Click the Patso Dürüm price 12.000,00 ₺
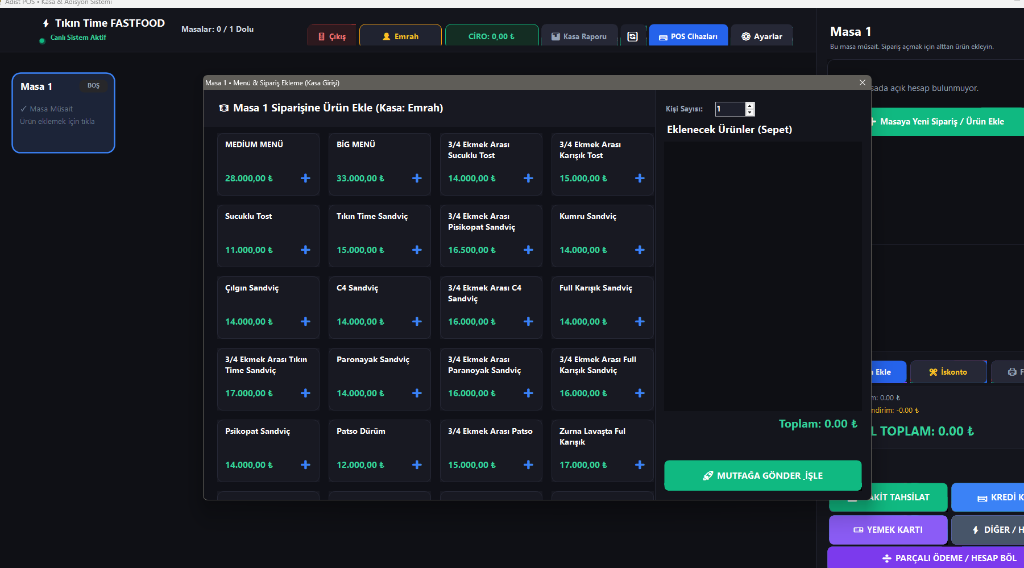1024x568 pixels. pos(360,465)
